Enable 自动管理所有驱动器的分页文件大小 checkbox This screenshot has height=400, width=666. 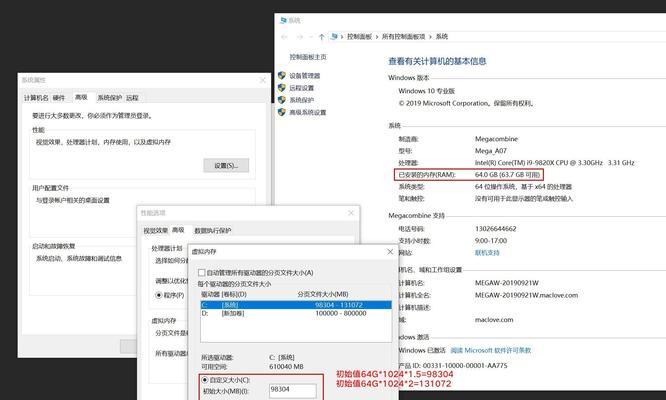click(x=202, y=273)
